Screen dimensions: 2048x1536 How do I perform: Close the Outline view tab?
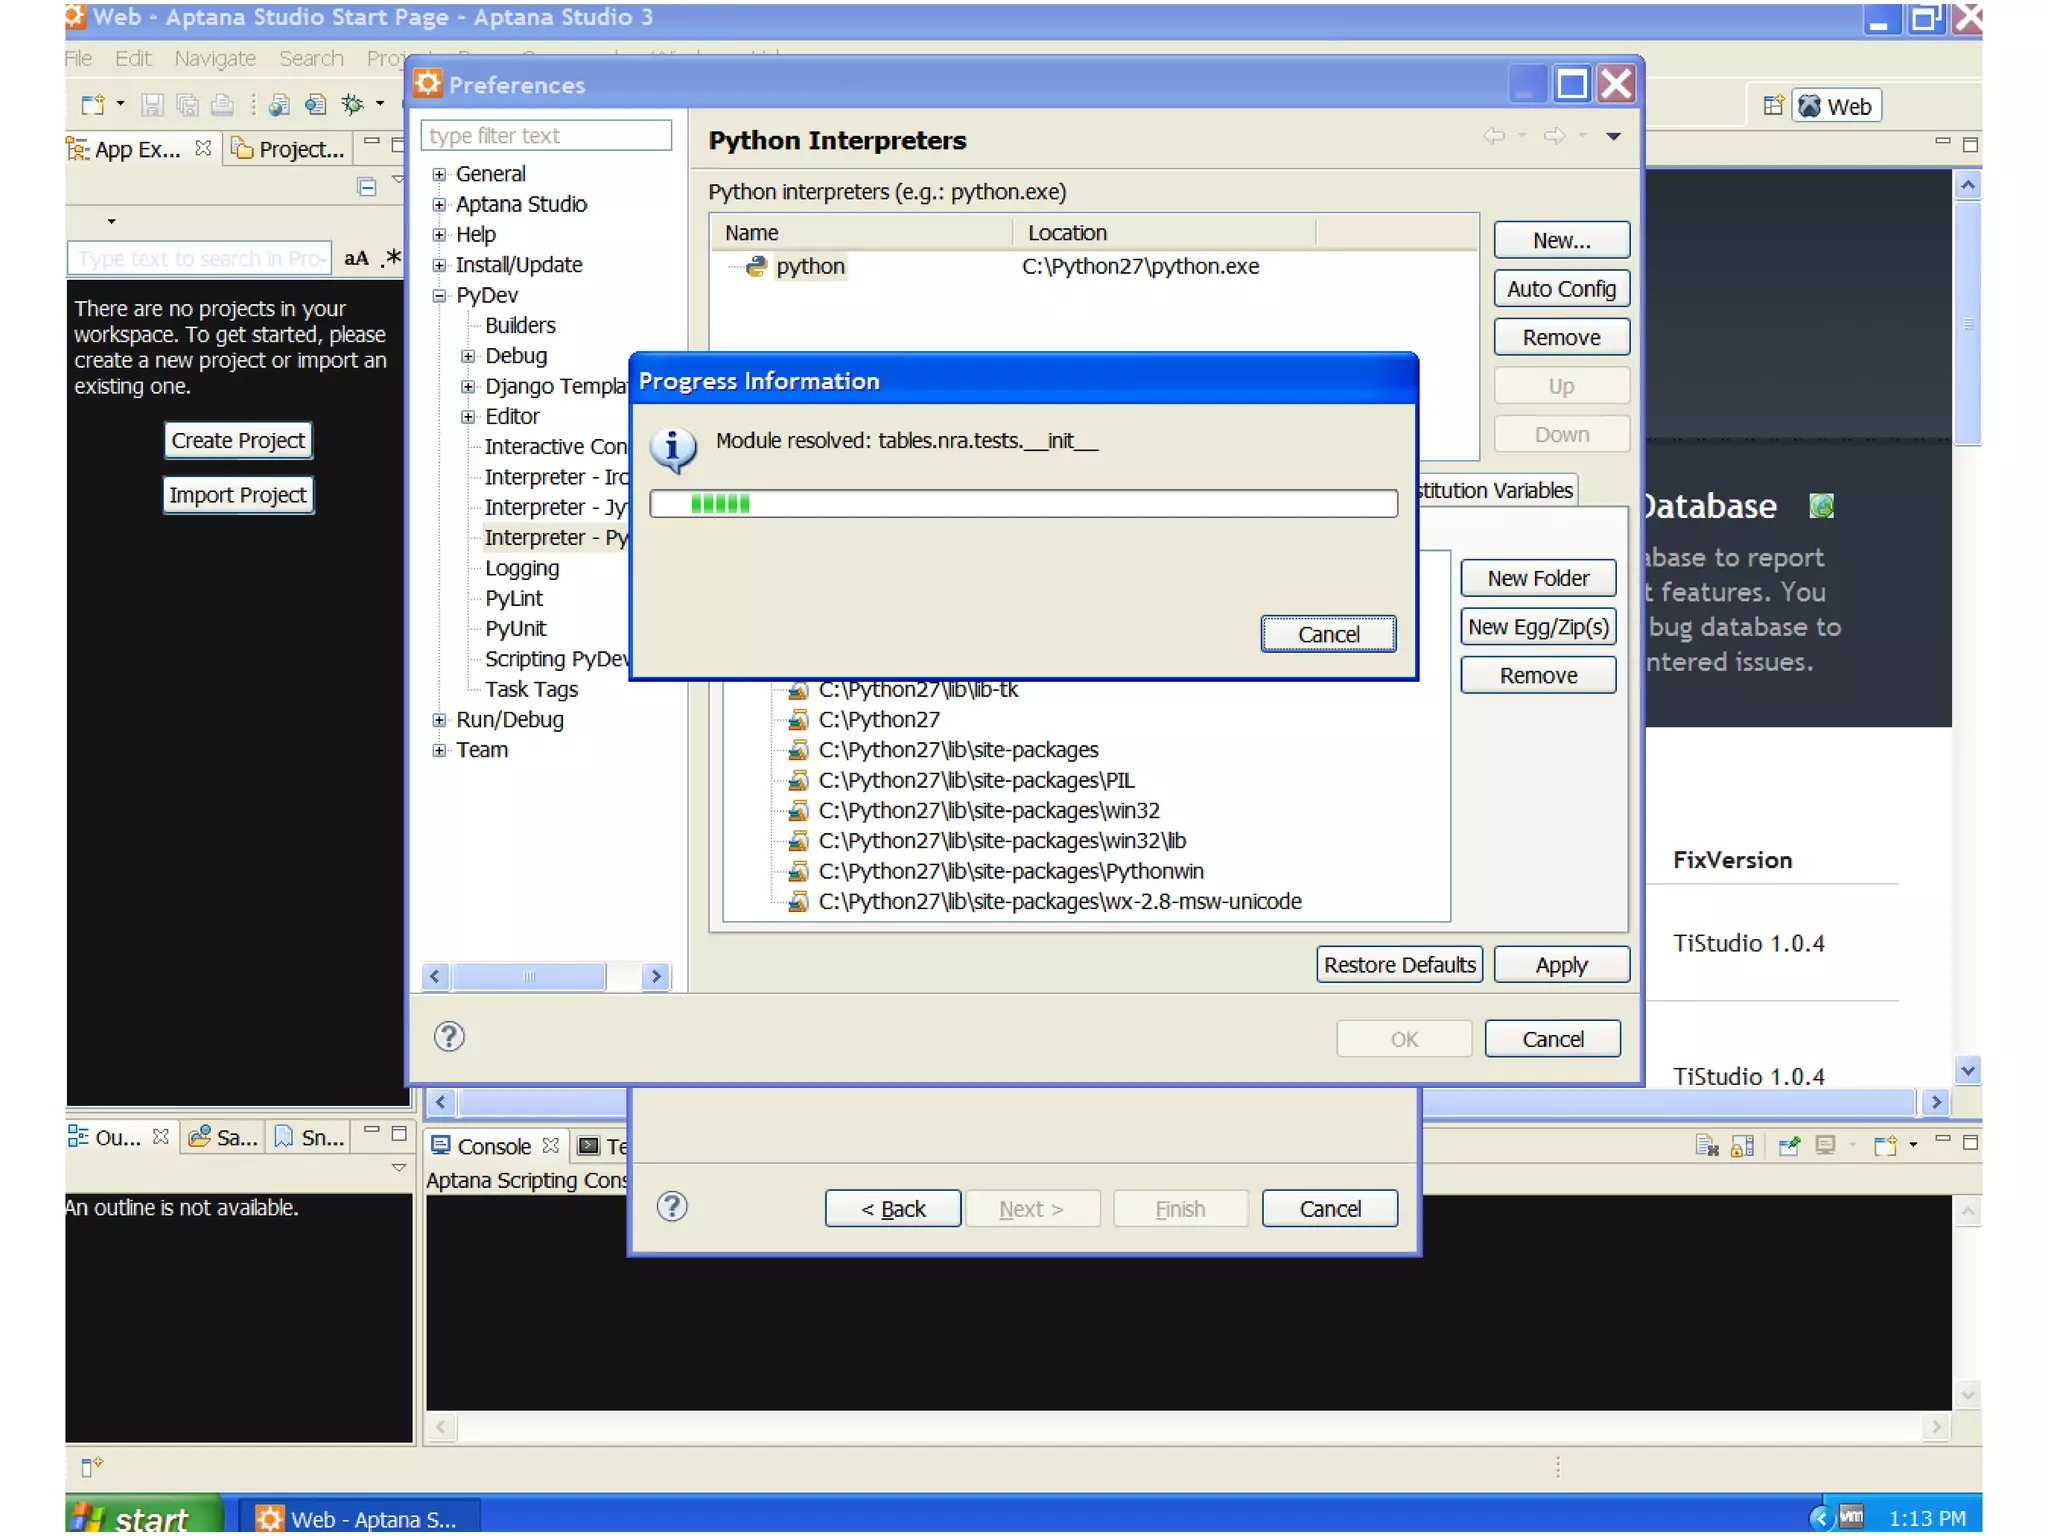coord(160,1137)
